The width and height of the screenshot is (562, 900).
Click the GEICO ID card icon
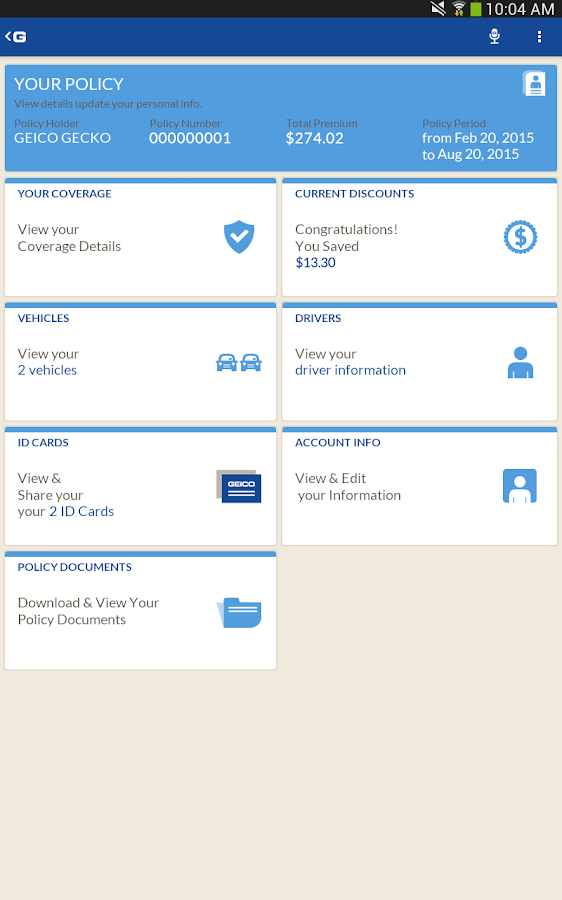tap(239, 486)
